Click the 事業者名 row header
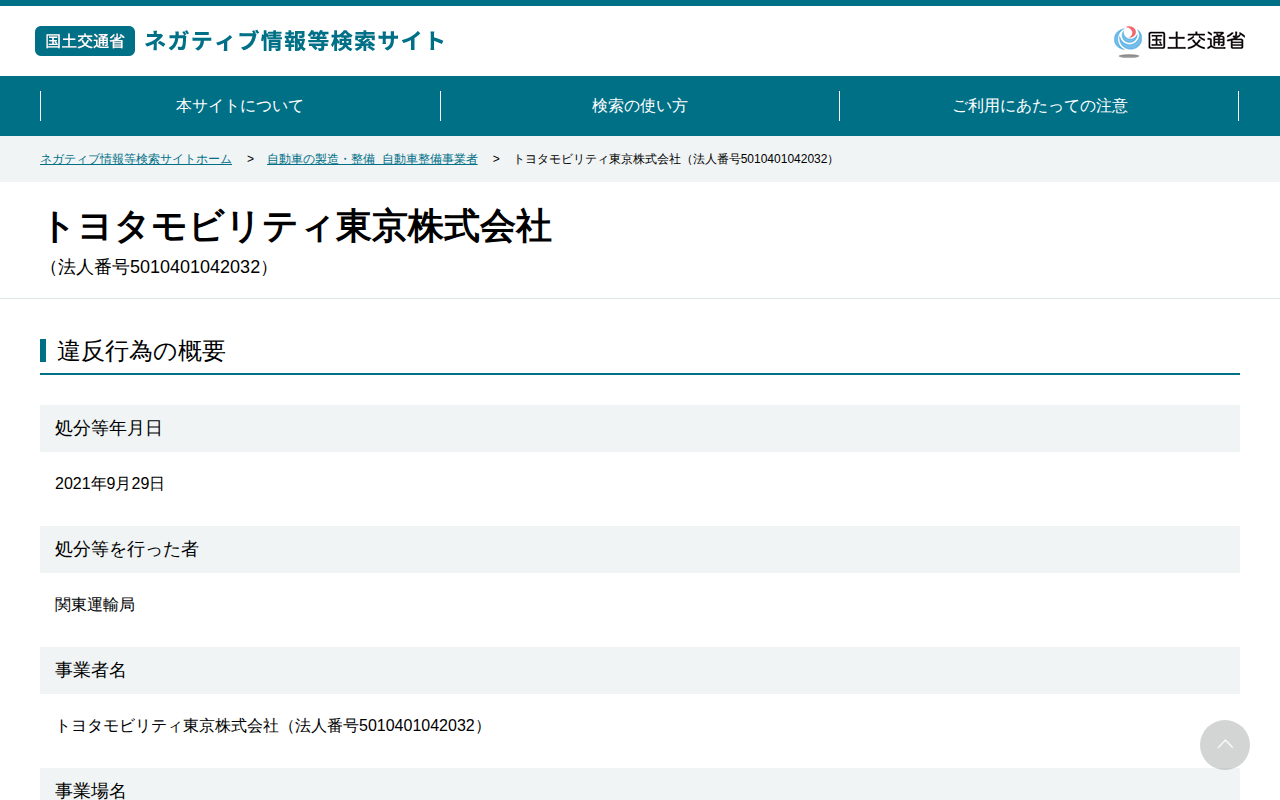Viewport: 1280px width, 800px height. coord(640,670)
